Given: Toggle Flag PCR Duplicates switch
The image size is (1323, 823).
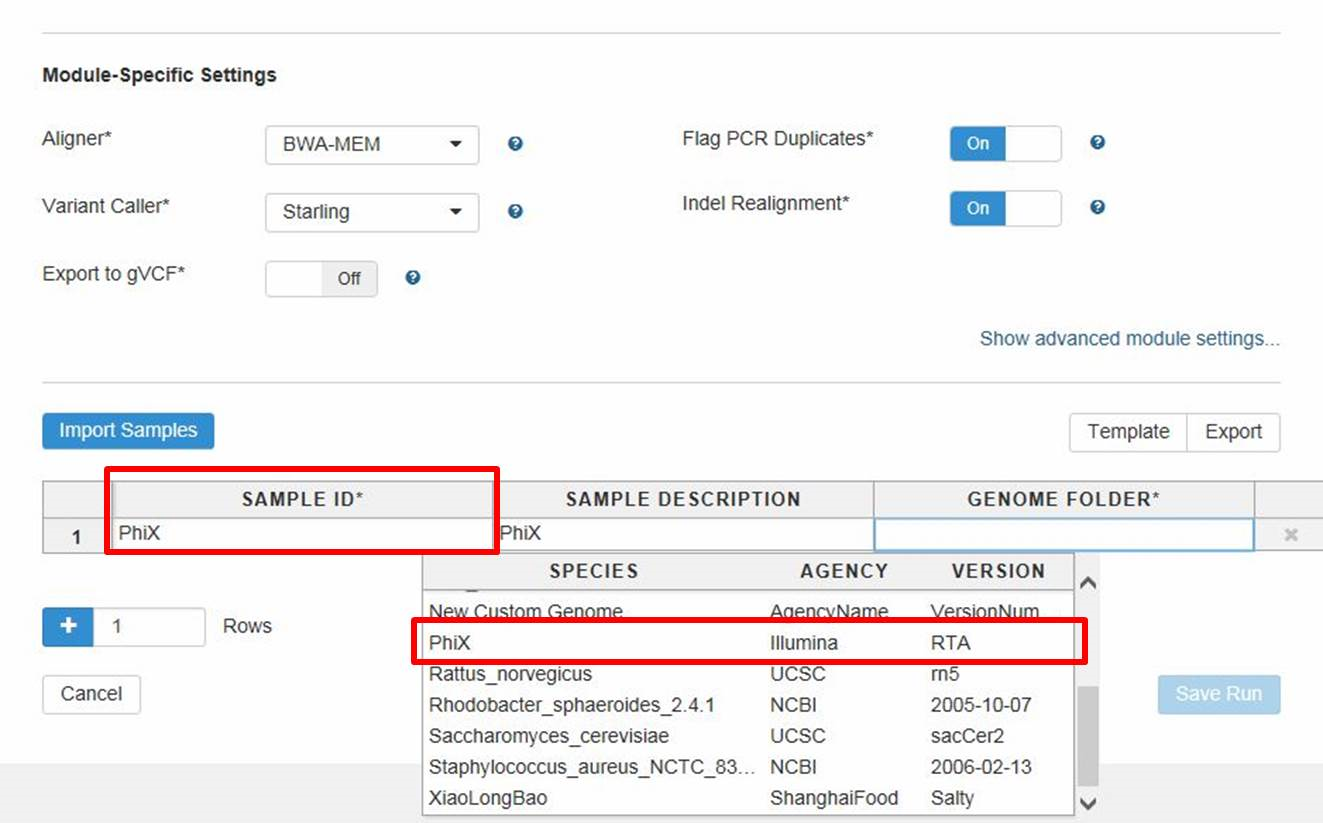Looking at the screenshot, I should click(x=1004, y=144).
